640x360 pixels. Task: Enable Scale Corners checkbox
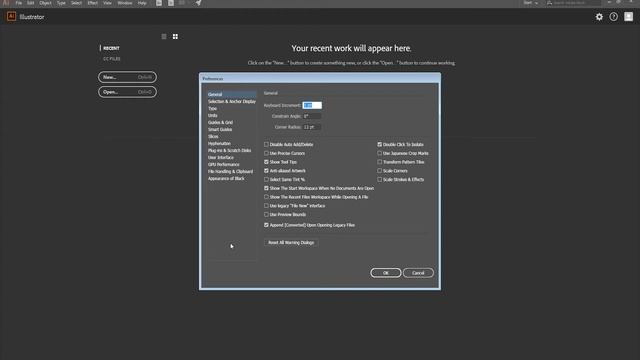tap(380, 171)
